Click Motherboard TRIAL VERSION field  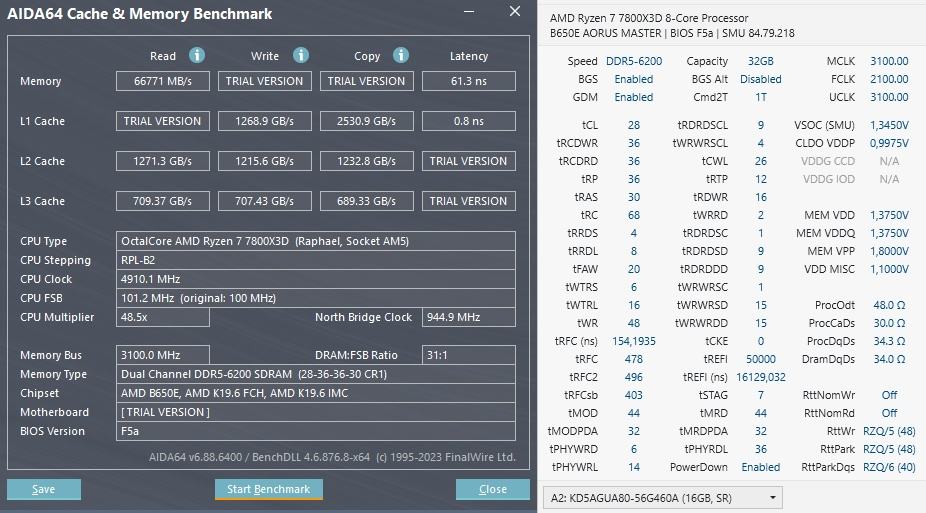click(316, 412)
